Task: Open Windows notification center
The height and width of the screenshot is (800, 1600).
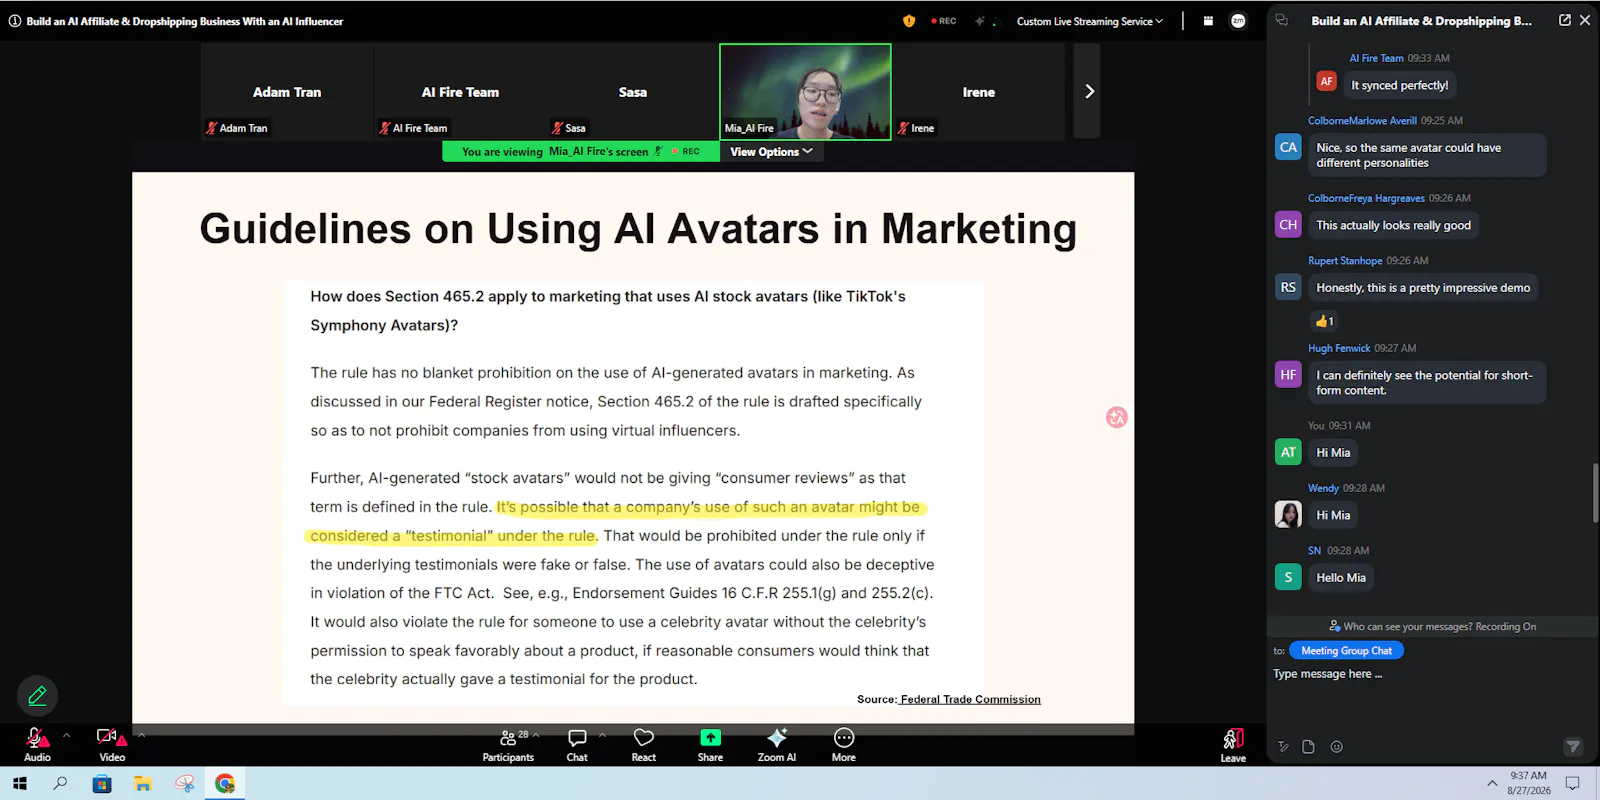Action: coord(1572,784)
